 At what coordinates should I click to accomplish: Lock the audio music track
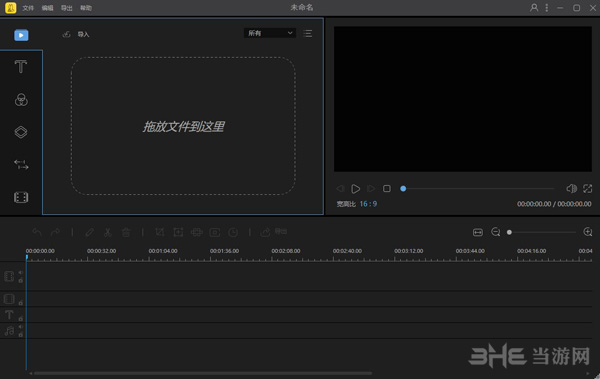coord(21,335)
